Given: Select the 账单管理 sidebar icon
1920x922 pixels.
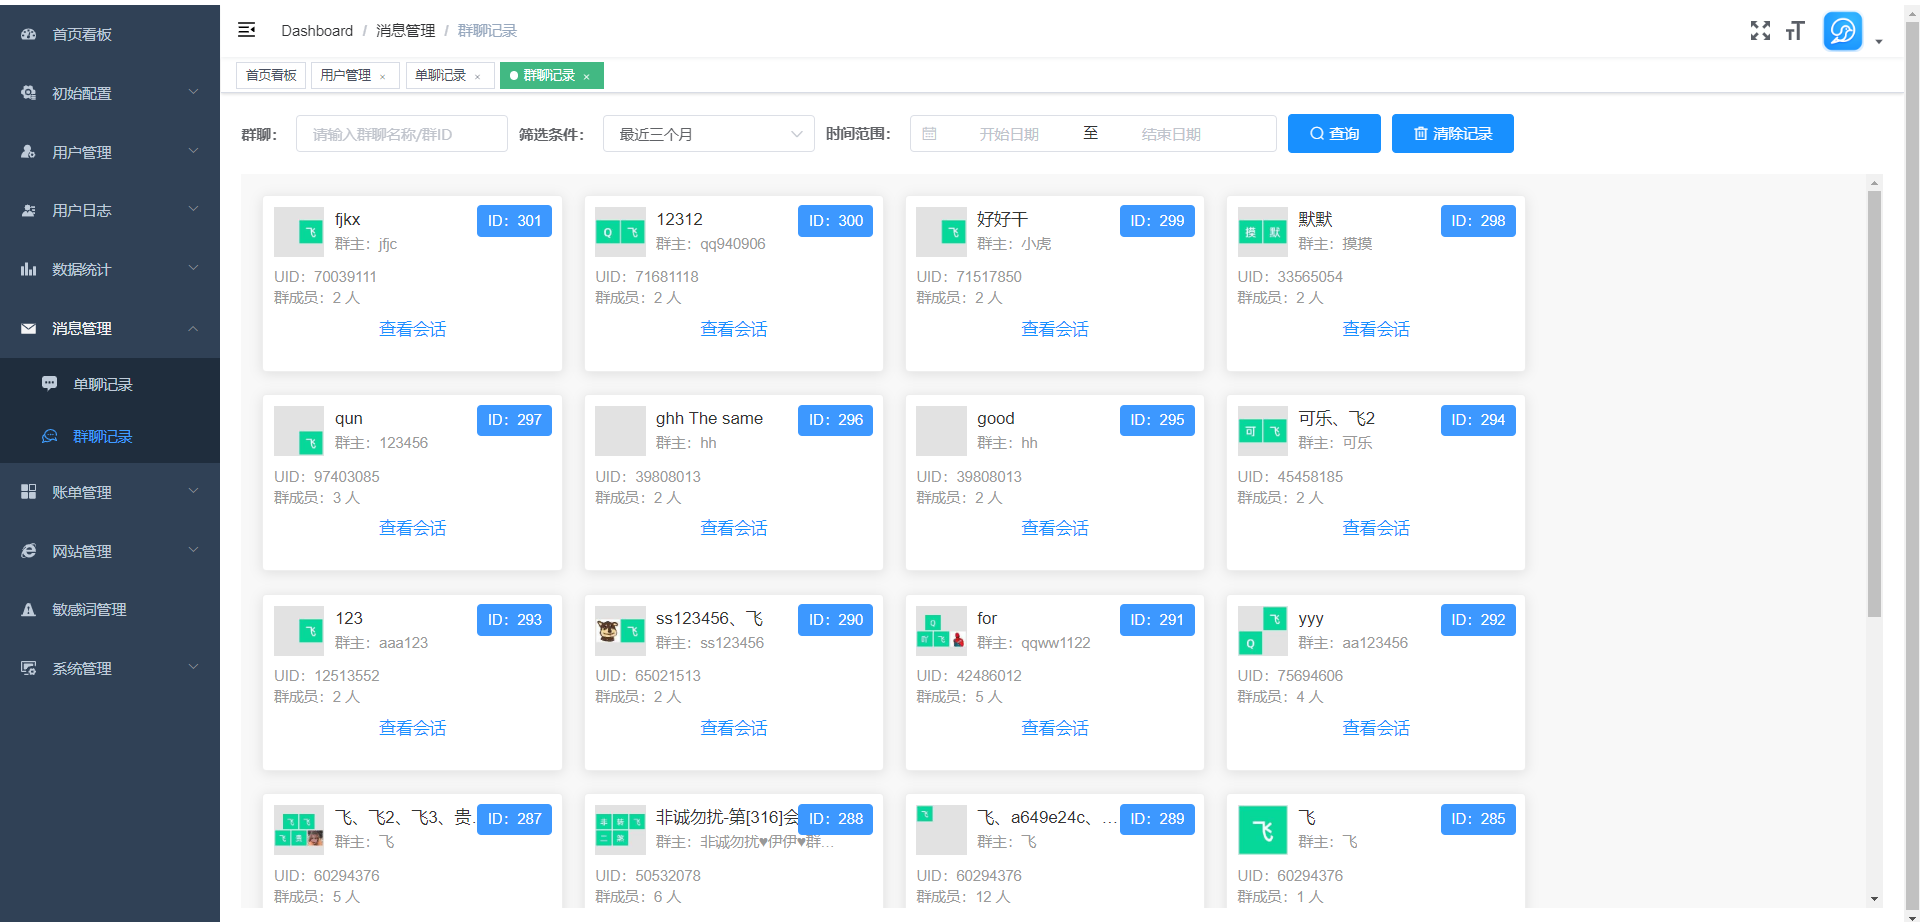Looking at the screenshot, I should (x=28, y=491).
